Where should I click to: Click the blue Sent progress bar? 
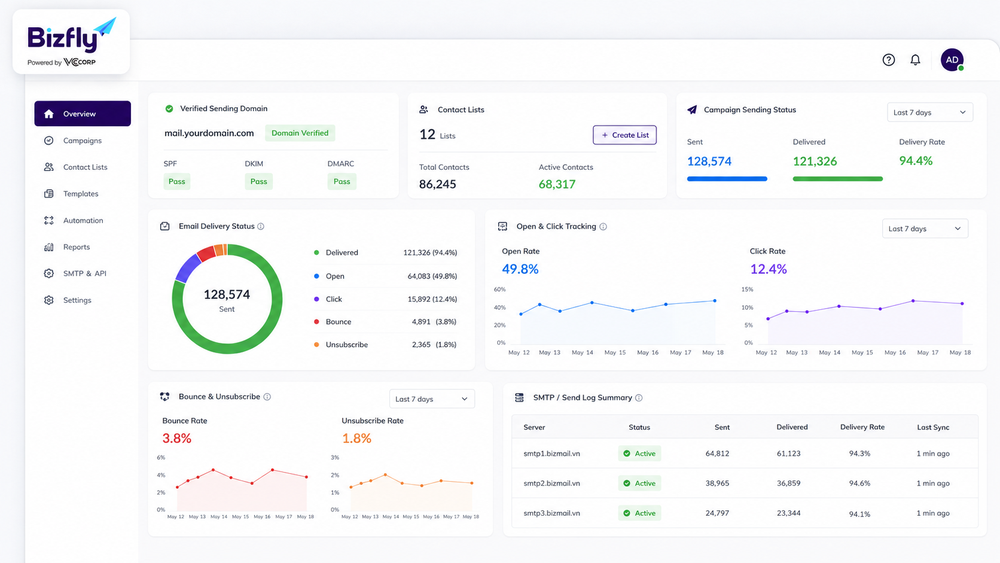(727, 179)
